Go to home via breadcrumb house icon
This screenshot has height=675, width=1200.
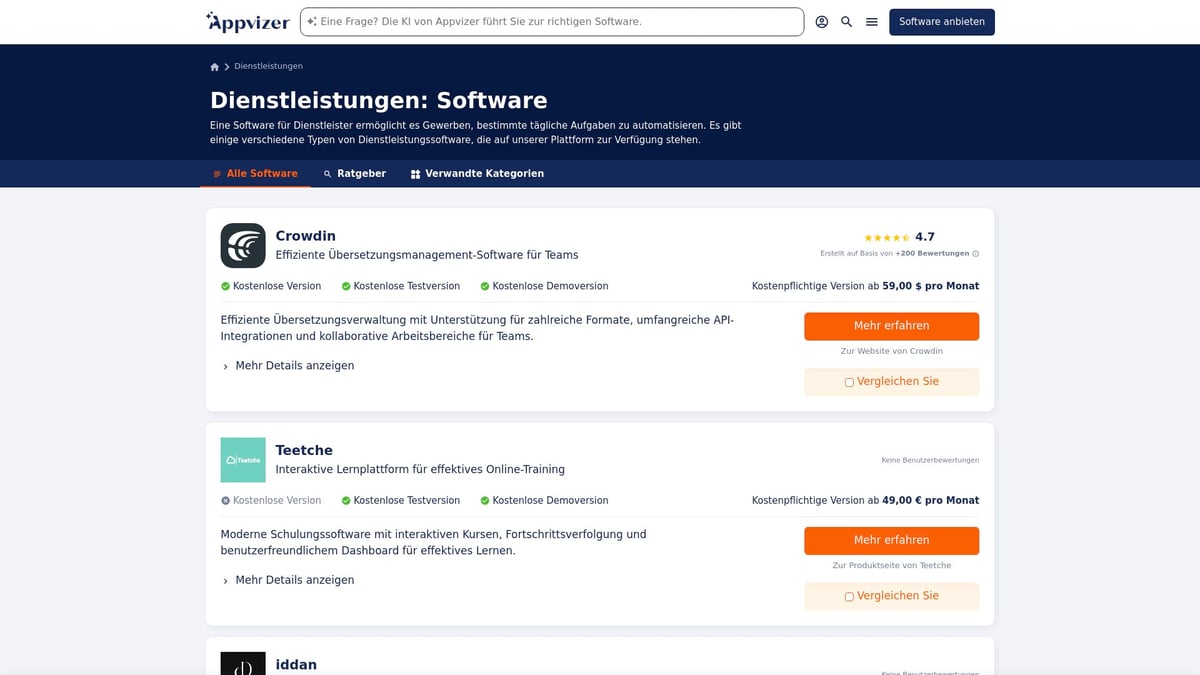[x=215, y=67]
